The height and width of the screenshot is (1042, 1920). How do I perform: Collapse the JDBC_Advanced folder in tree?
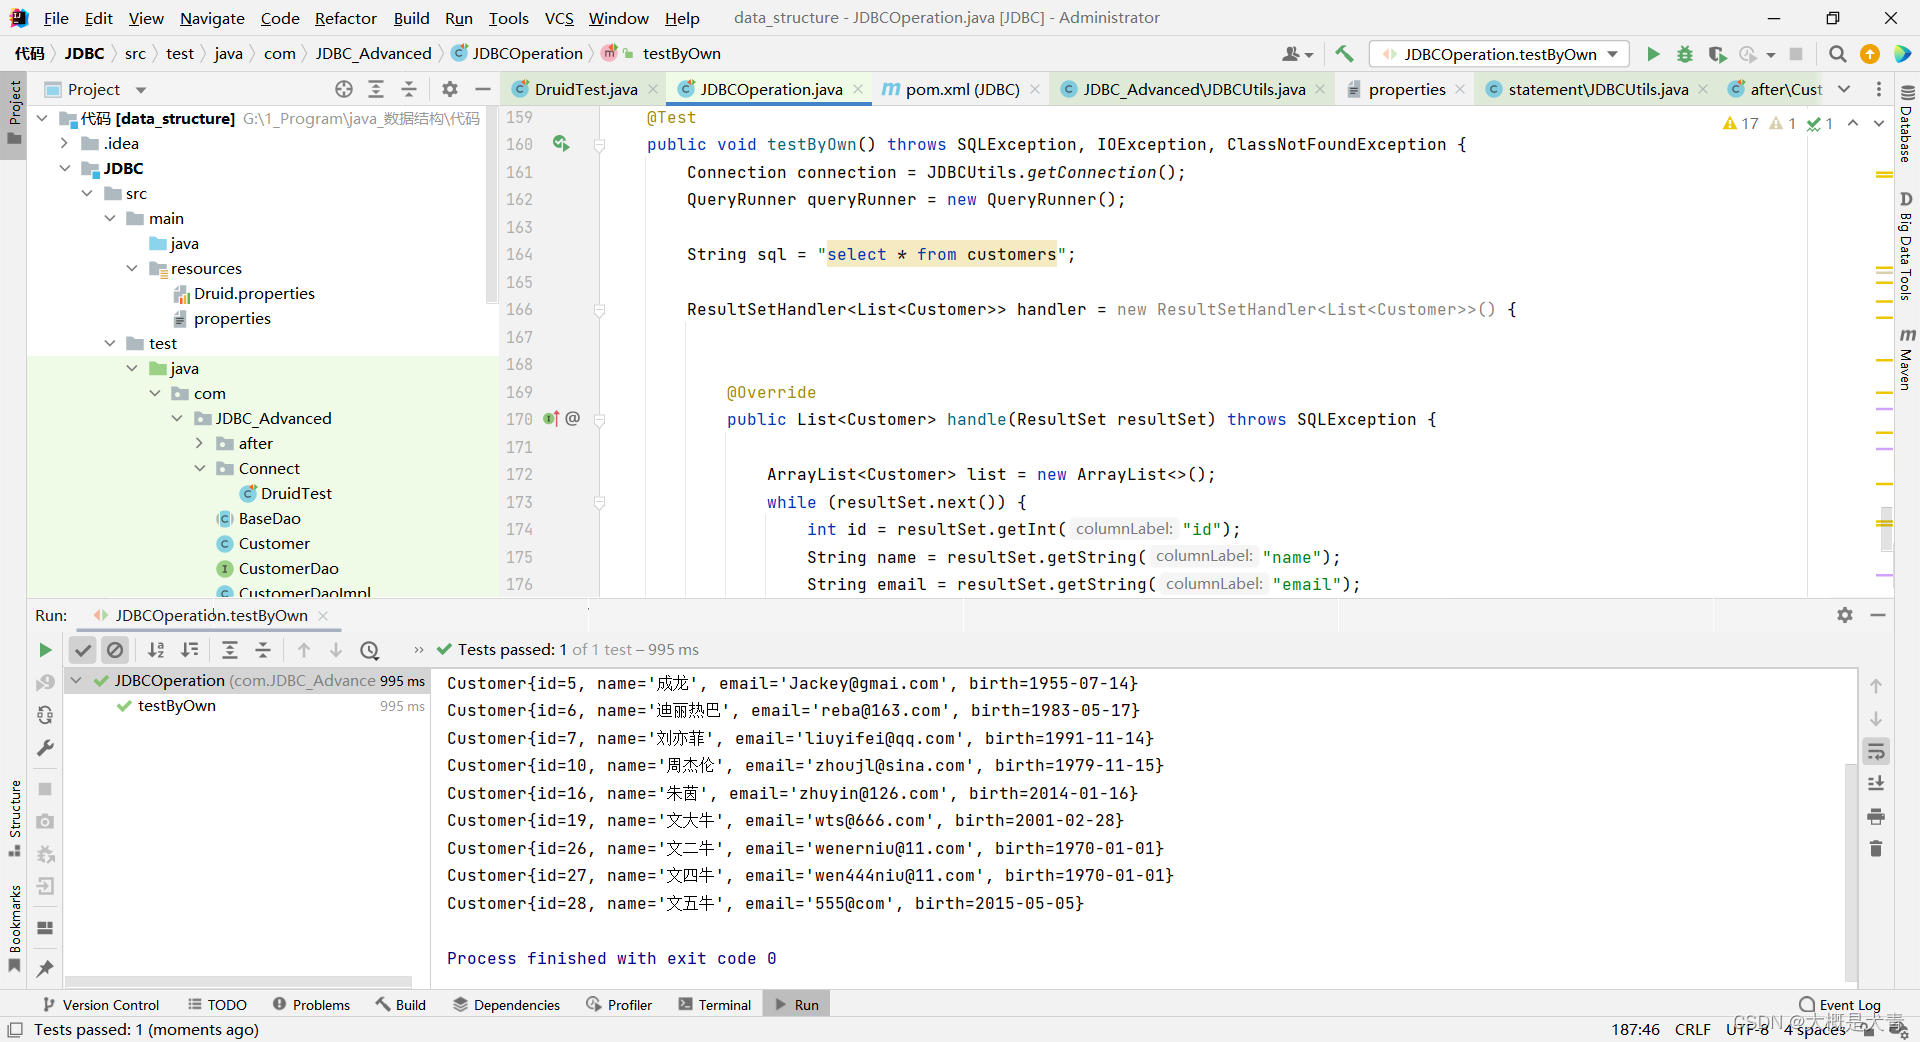click(x=177, y=418)
